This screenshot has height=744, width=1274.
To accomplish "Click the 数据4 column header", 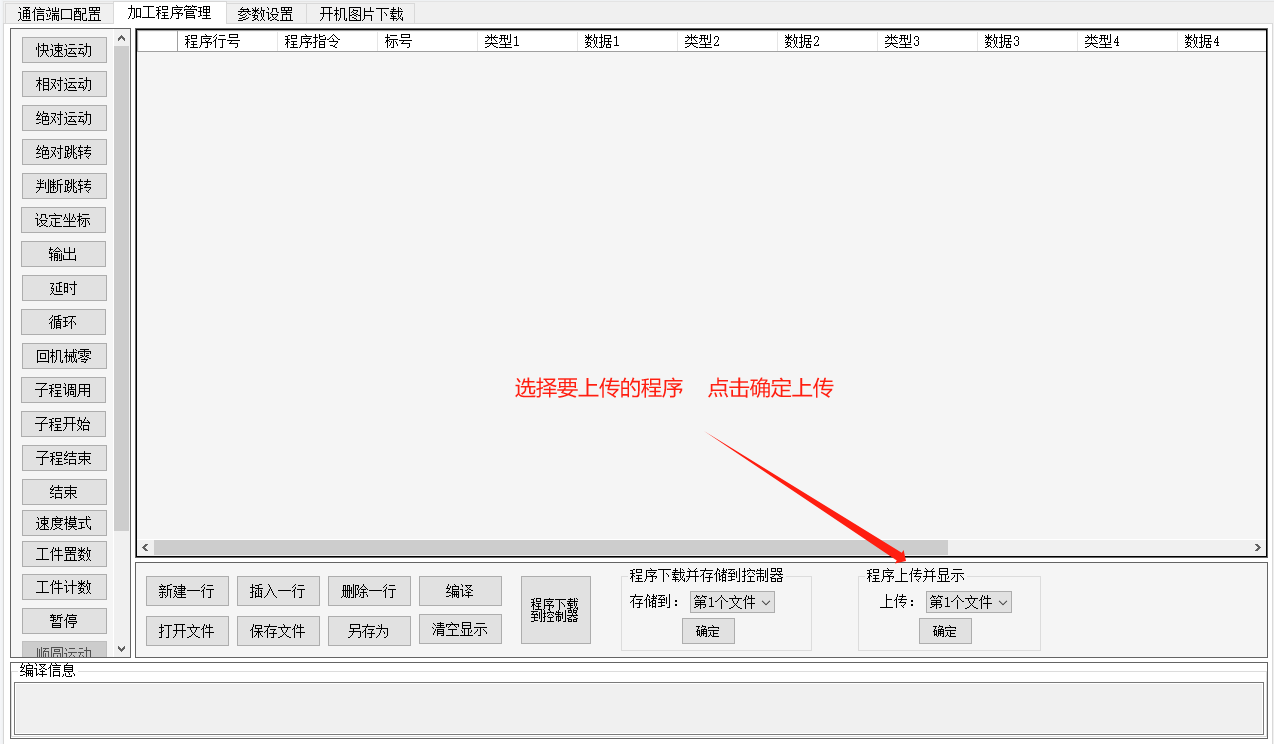I will point(1221,41).
